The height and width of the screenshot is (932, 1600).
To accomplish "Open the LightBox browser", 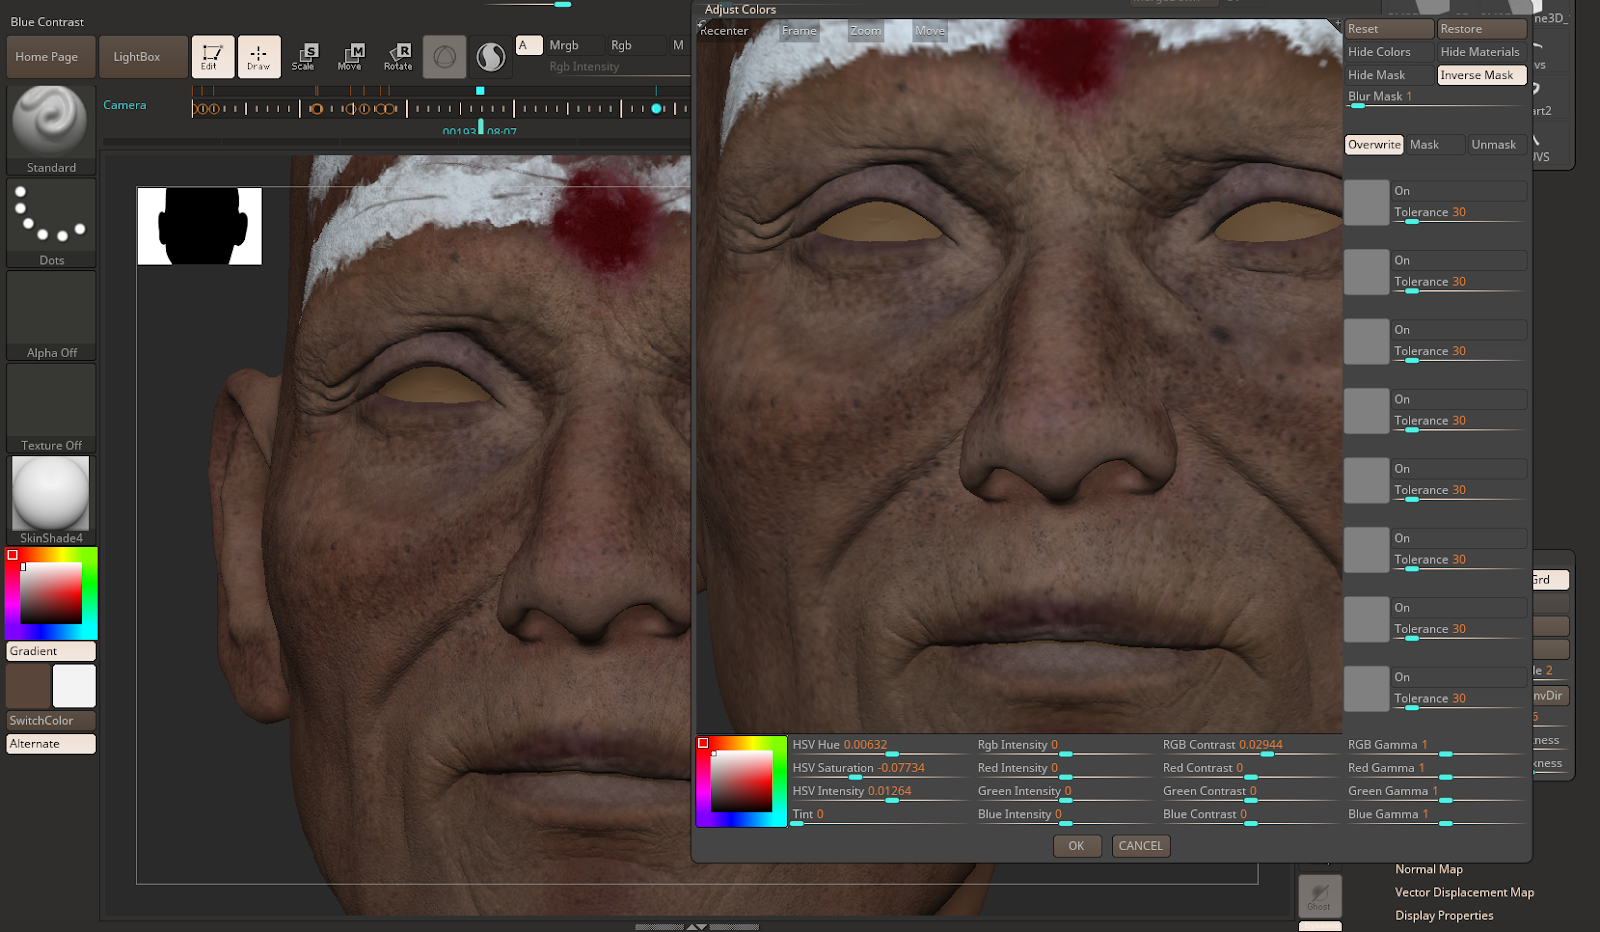I will coord(137,57).
